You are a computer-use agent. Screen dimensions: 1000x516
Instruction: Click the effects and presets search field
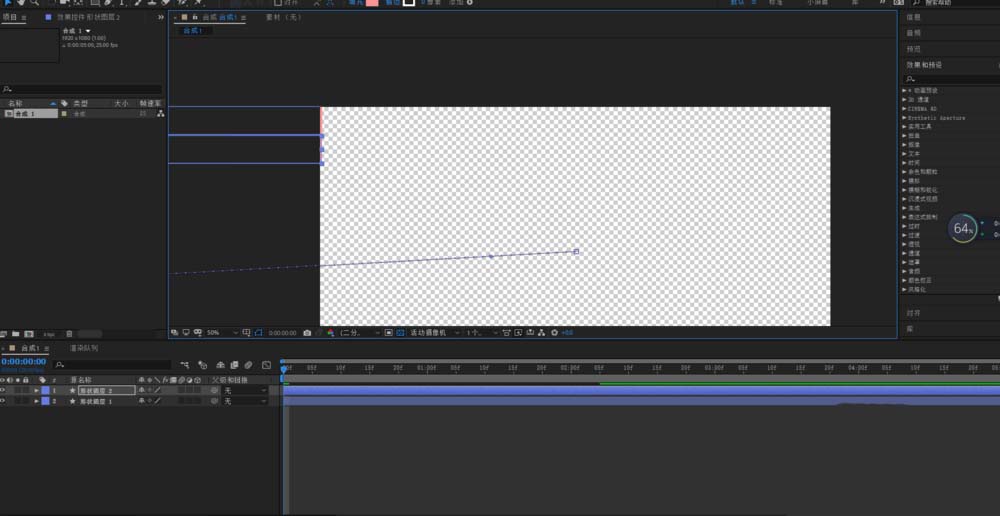pyautogui.click(x=953, y=80)
